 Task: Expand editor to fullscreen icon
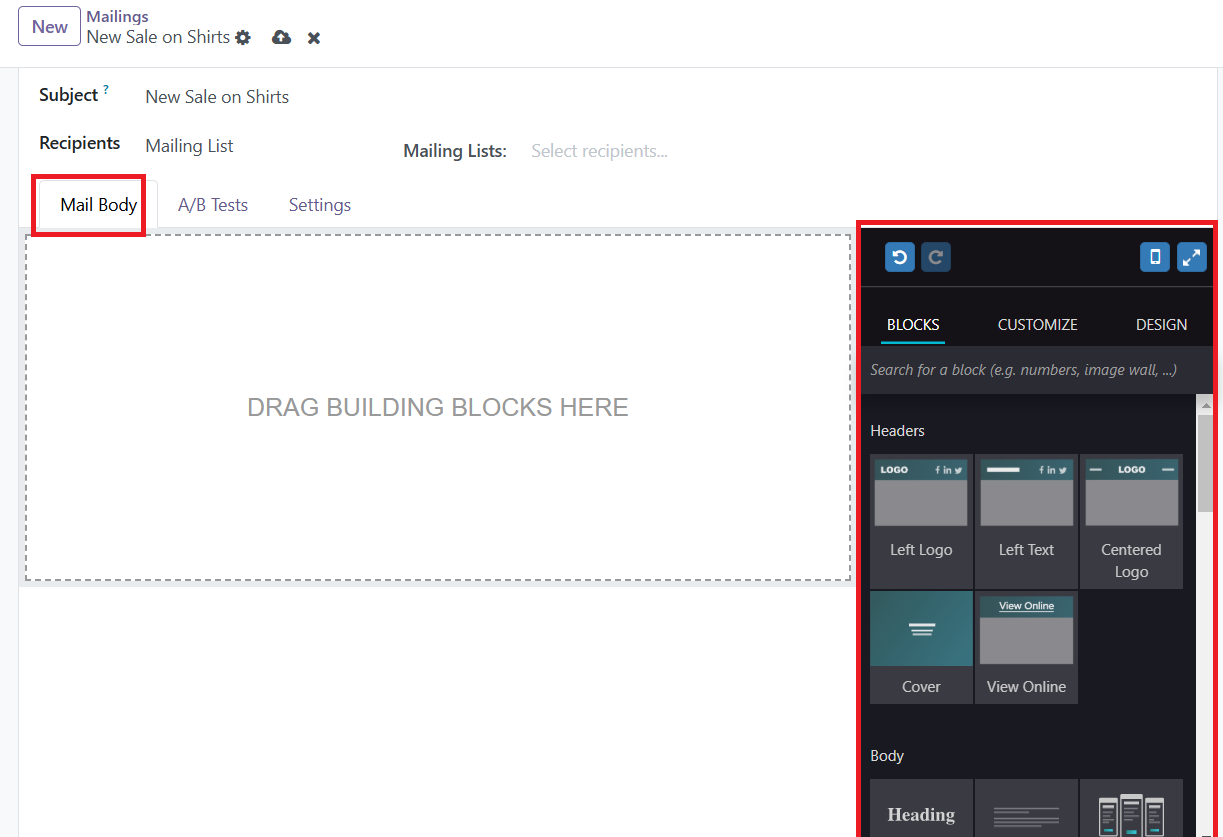[x=1192, y=257]
